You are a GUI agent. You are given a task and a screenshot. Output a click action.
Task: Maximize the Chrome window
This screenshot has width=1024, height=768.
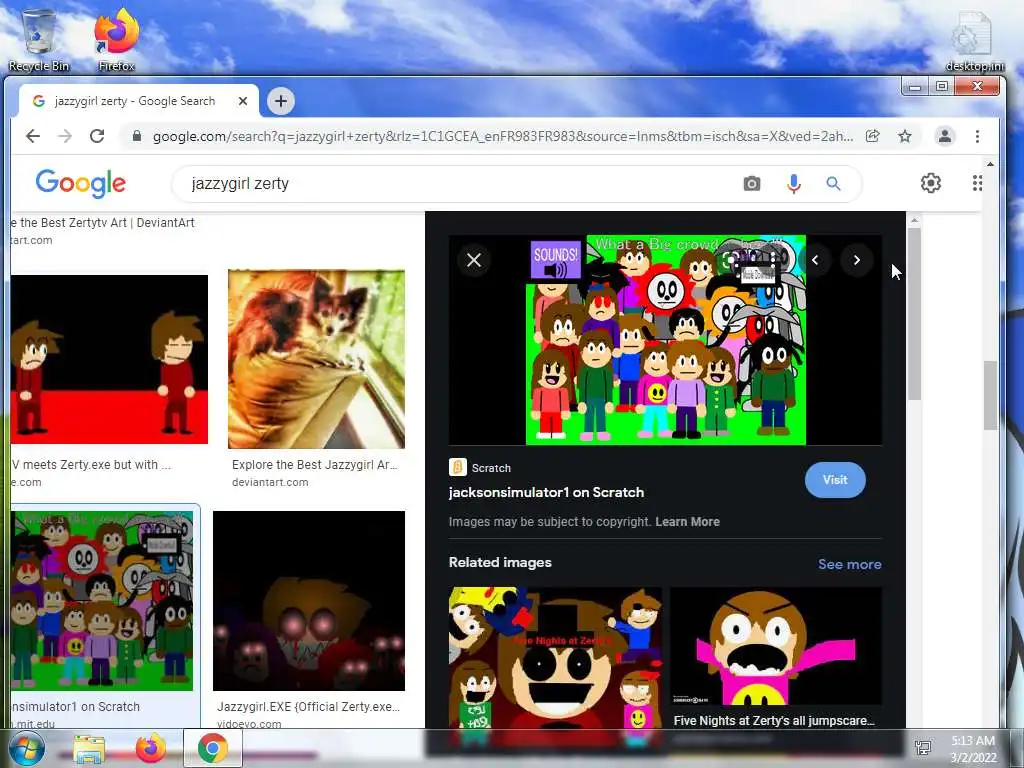(941, 86)
